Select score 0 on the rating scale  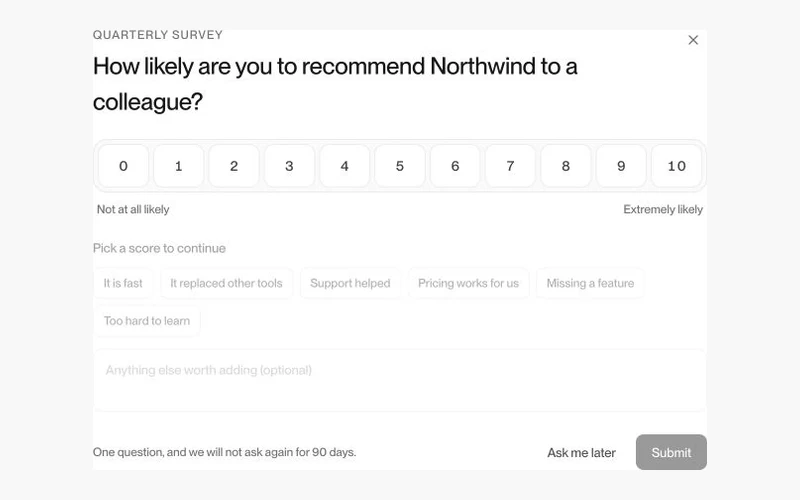[x=123, y=166]
